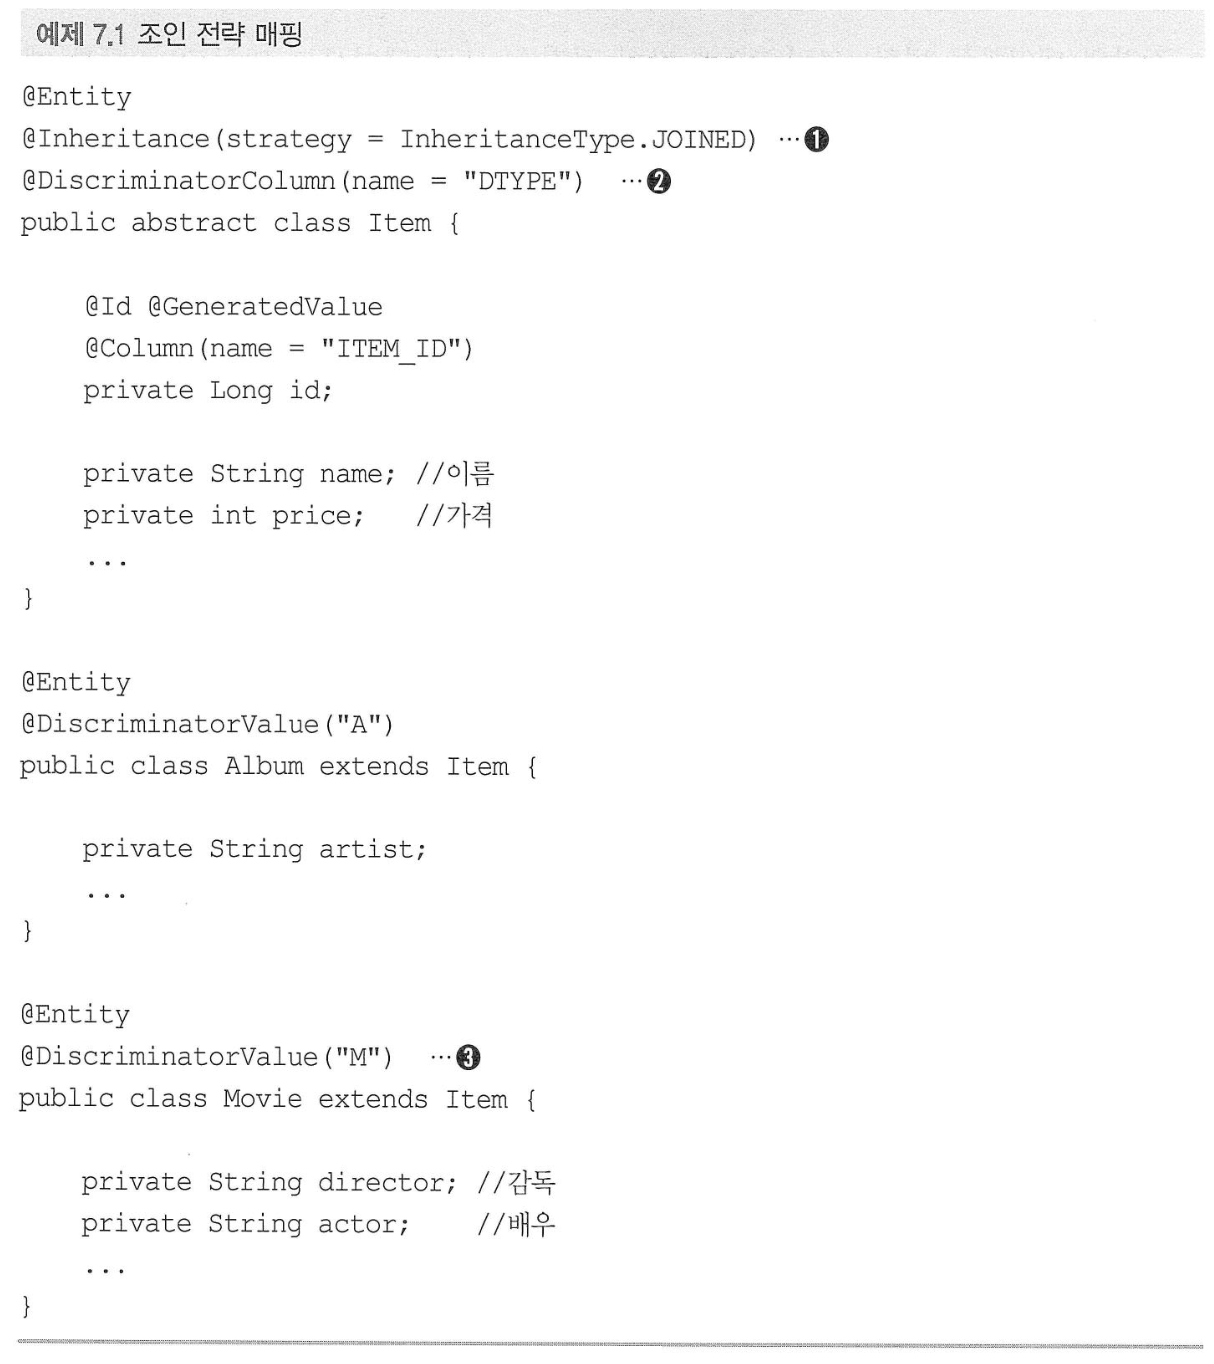The width and height of the screenshot is (1214, 1364).
Task: Click the @GeneratedValue annotation
Action: [x=265, y=307]
